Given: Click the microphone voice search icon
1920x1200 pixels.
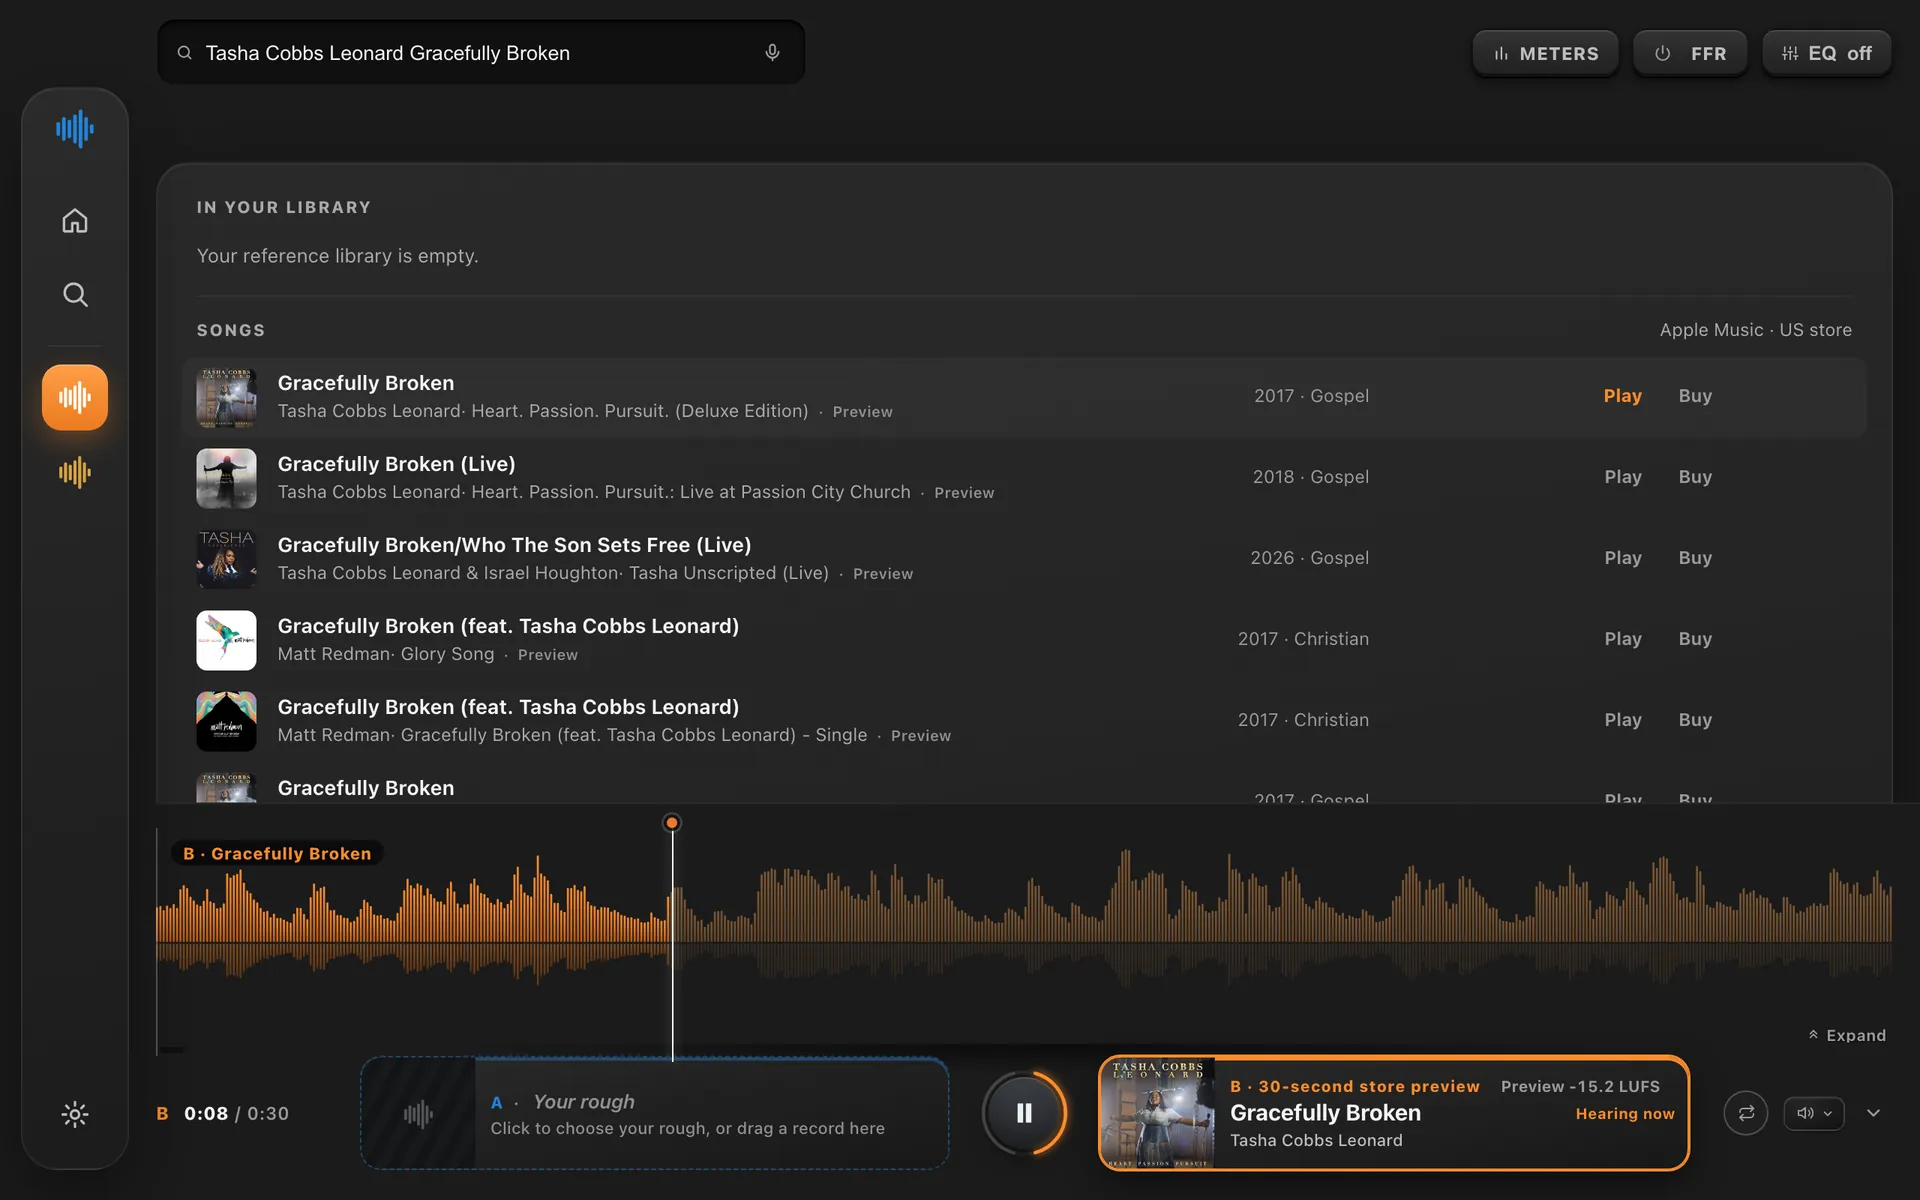Looking at the screenshot, I should coord(772,52).
